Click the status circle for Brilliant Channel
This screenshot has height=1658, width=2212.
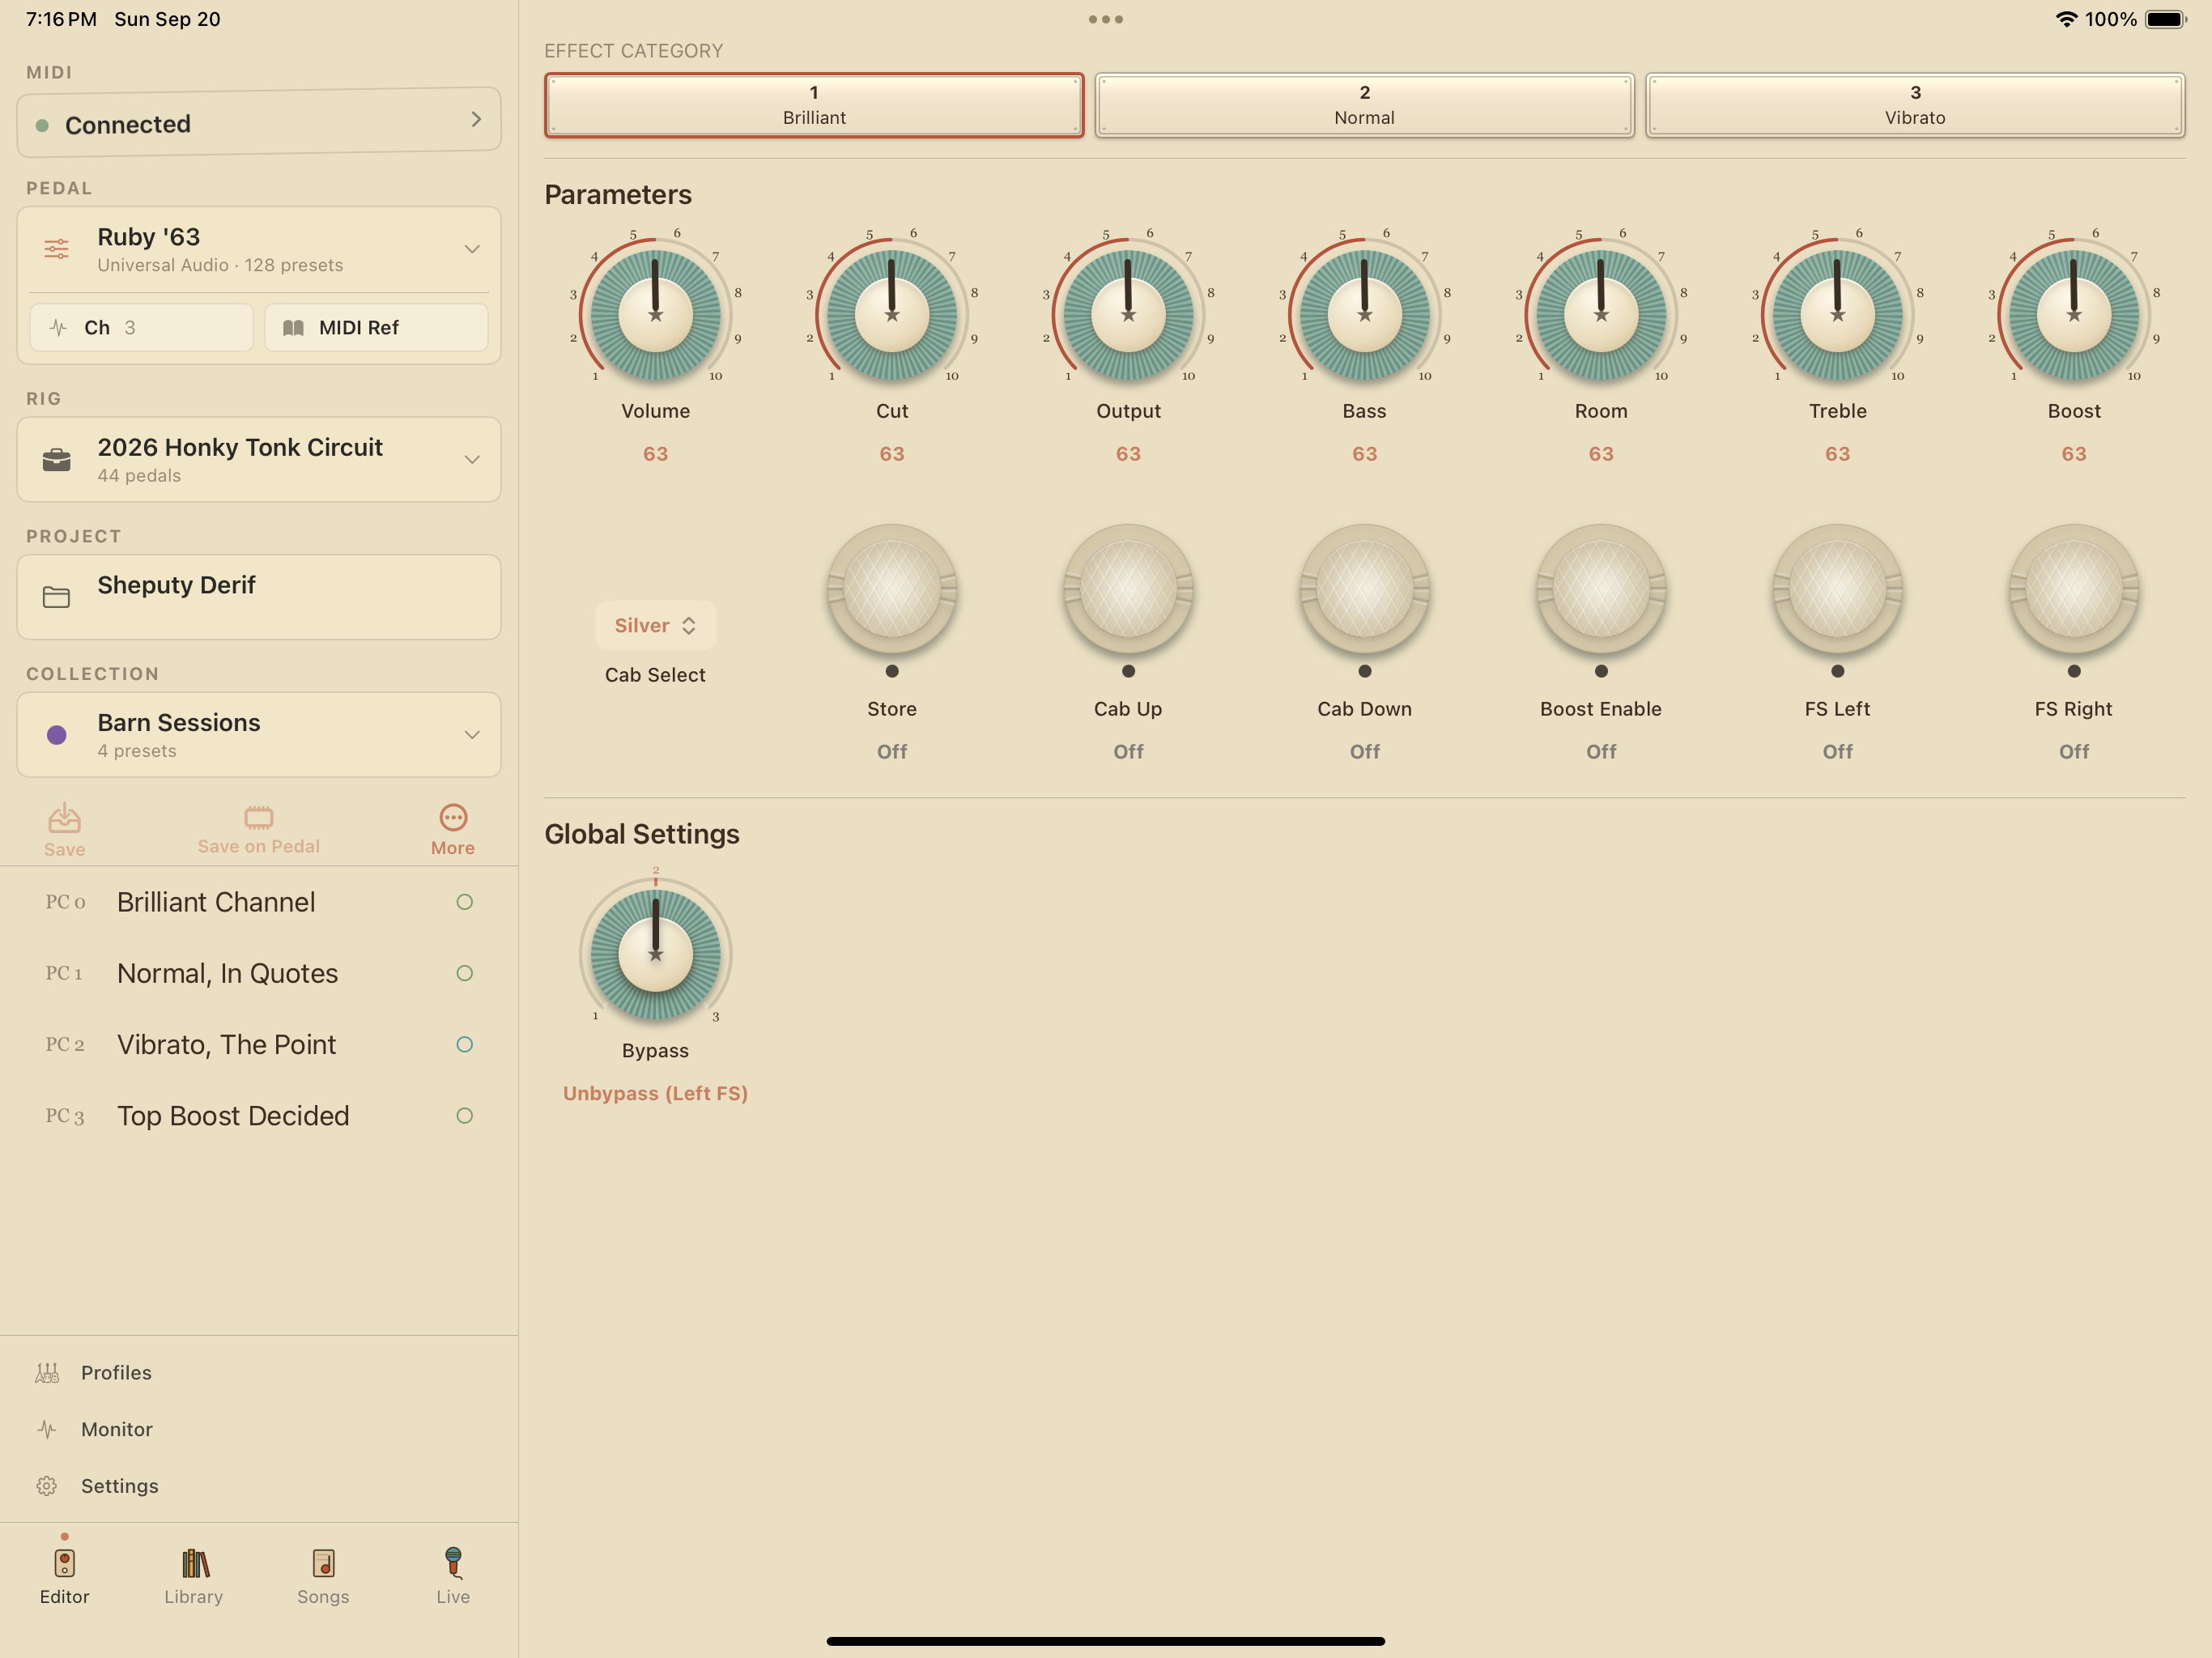point(465,902)
